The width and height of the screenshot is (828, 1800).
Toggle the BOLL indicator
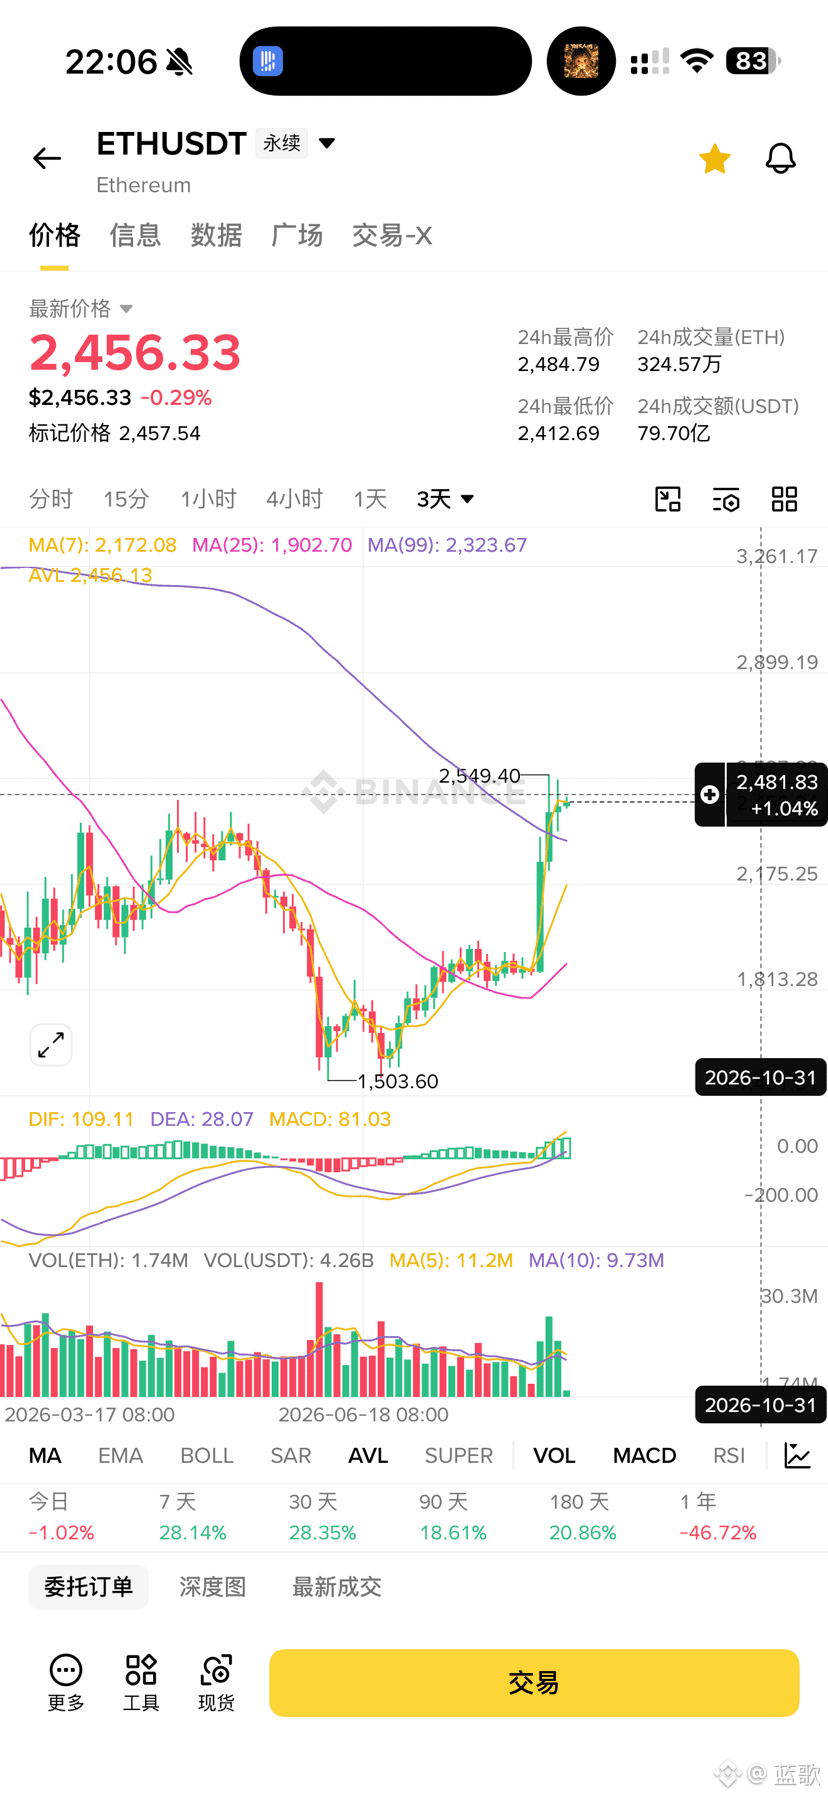207,1455
